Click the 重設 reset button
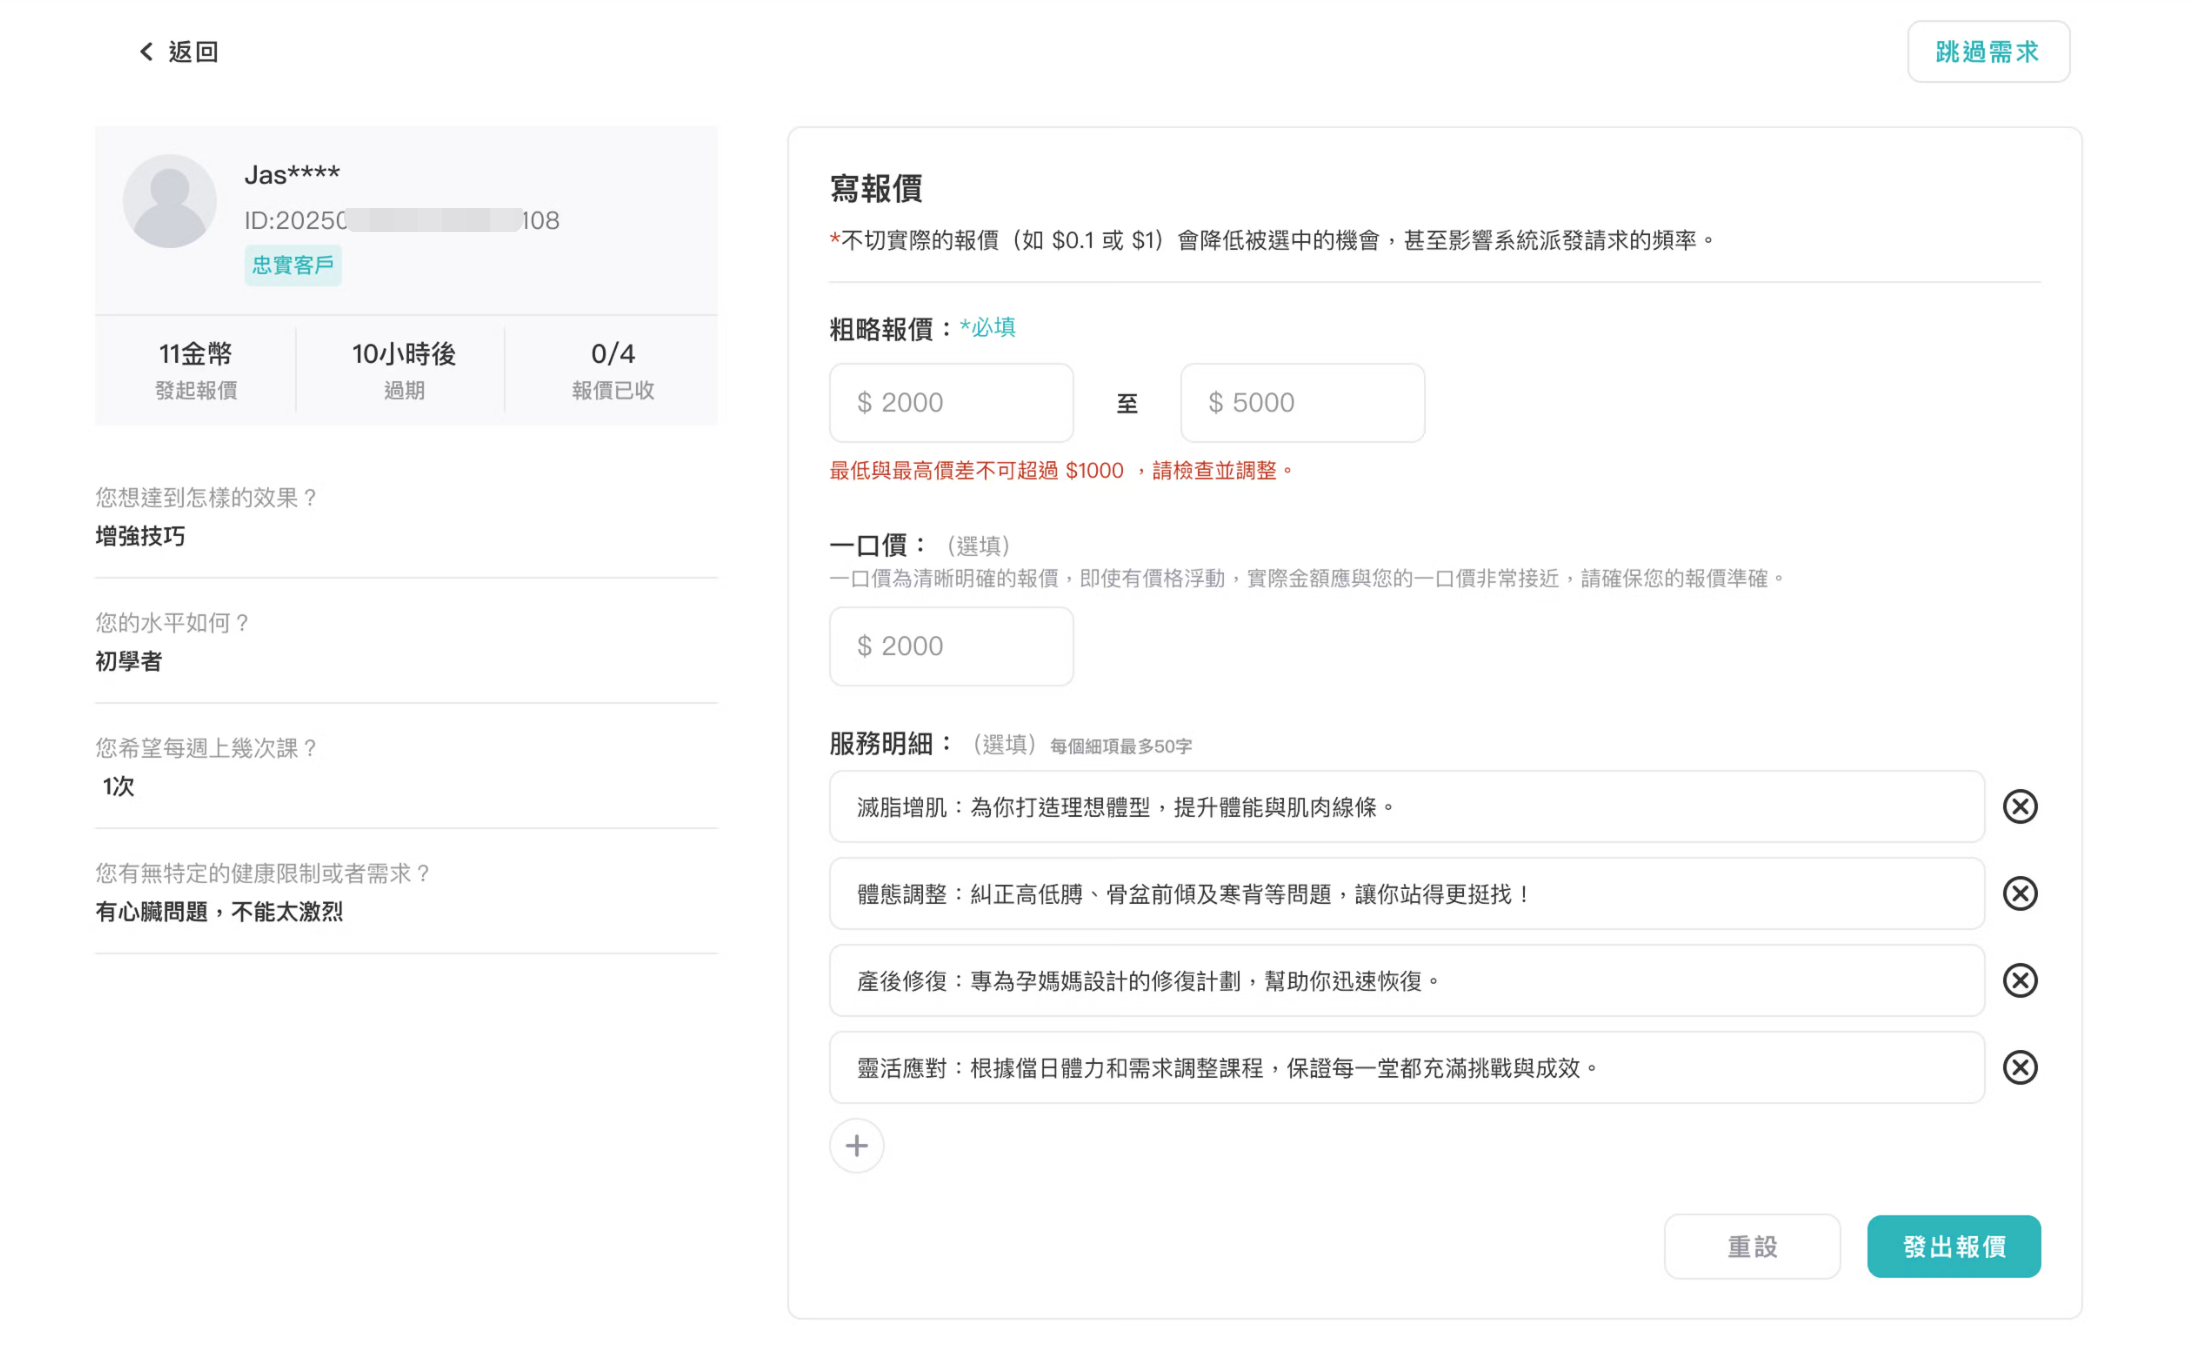The image size is (2192, 1356). click(x=1752, y=1246)
